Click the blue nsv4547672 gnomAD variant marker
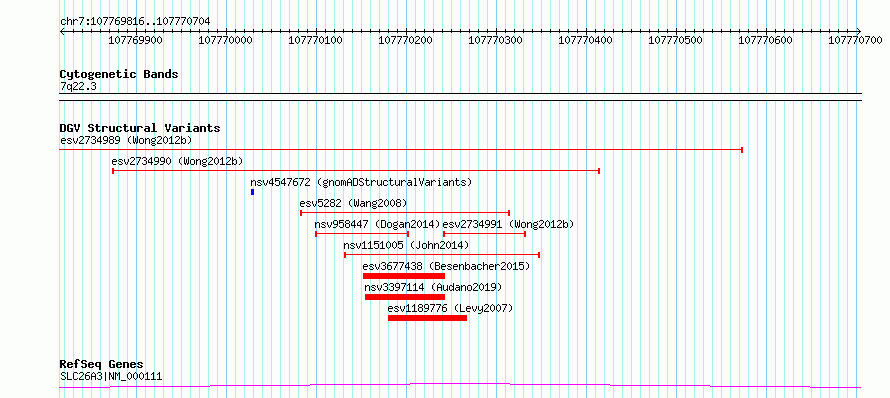This screenshot has width=890, height=398. 252,192
